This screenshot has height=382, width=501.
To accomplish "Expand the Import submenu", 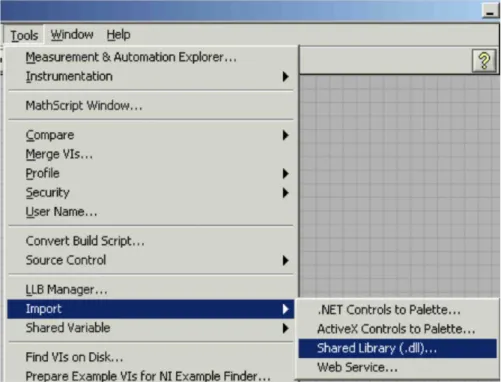I will pos(150,309).
